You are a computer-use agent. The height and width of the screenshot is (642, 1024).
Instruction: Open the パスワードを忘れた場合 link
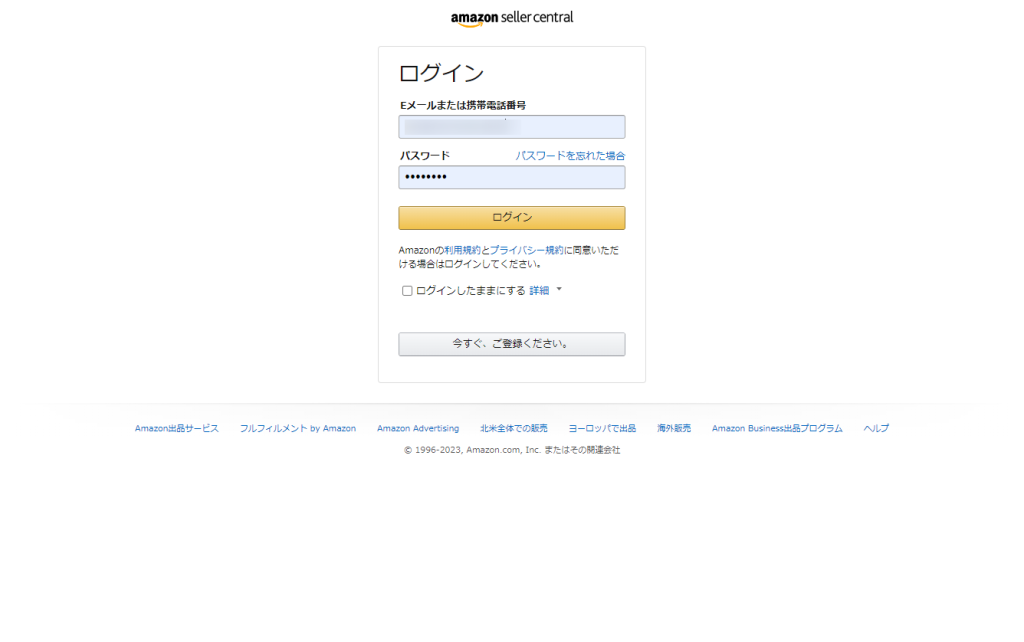[x=570, y=156]
